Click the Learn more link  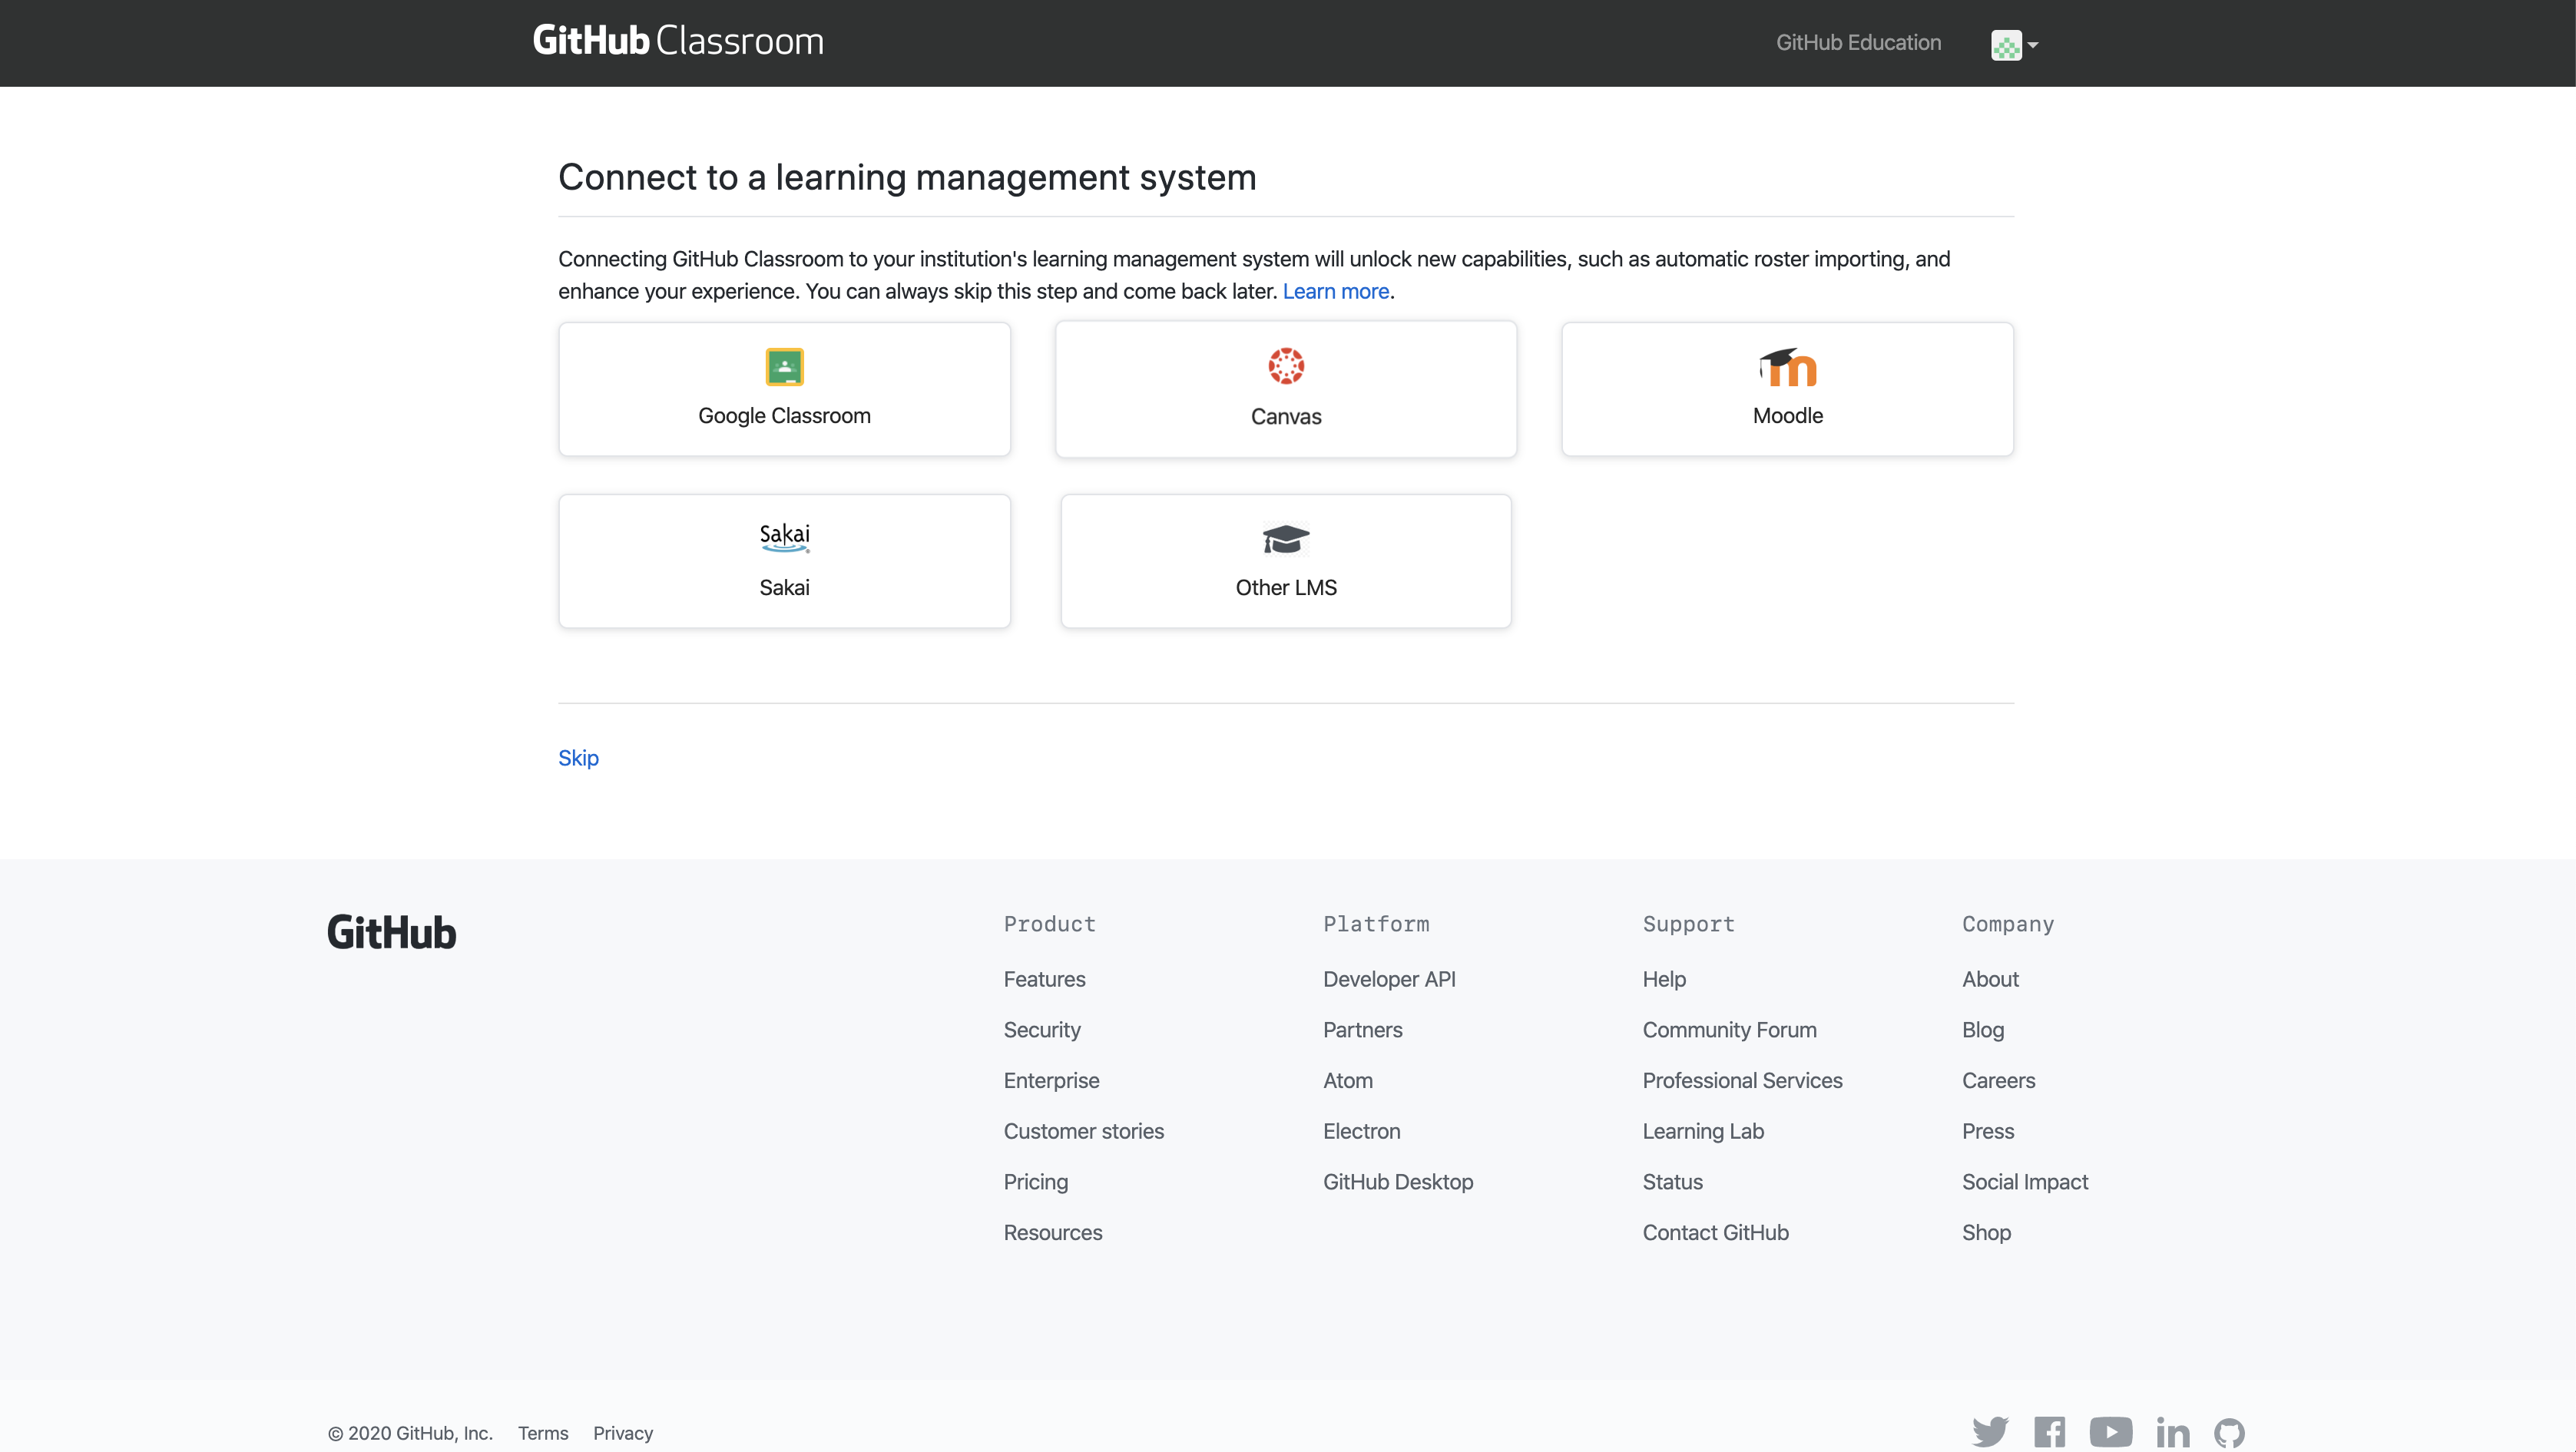1336,291
